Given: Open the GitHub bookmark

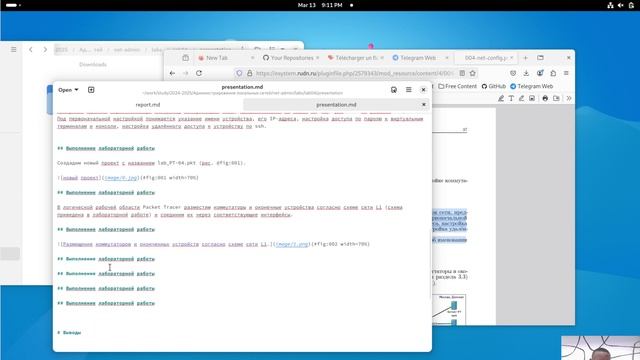Looking at the screenshot, I should pos(493,86).
